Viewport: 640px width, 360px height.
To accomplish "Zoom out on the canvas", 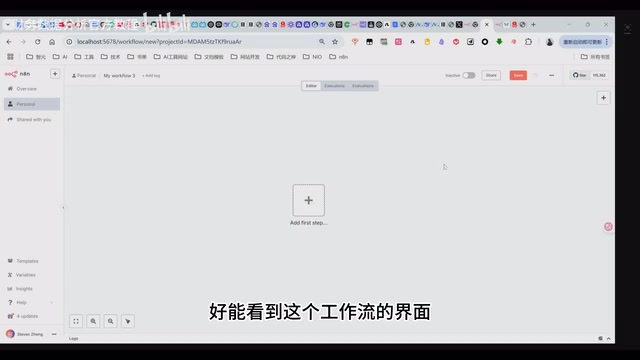I will tap(110, 321).
